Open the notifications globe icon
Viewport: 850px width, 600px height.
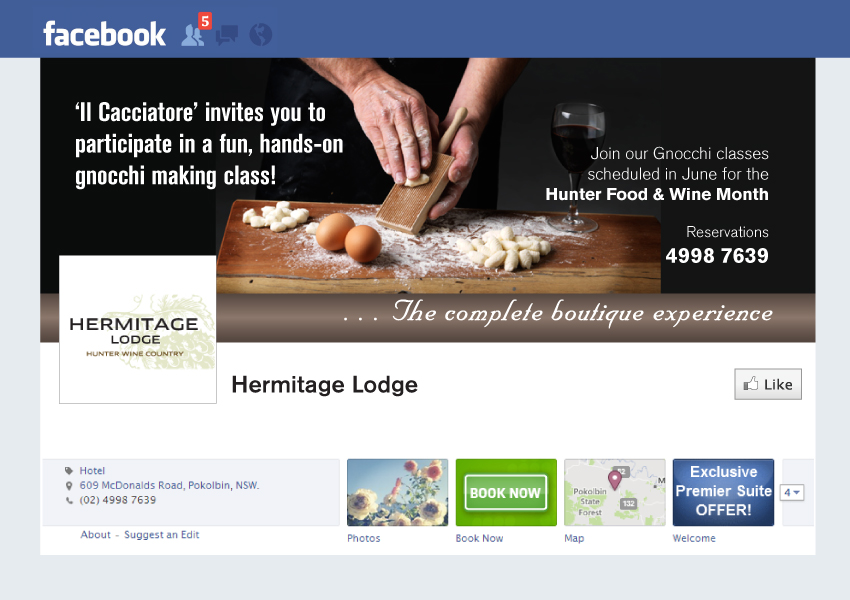point(261,35)
